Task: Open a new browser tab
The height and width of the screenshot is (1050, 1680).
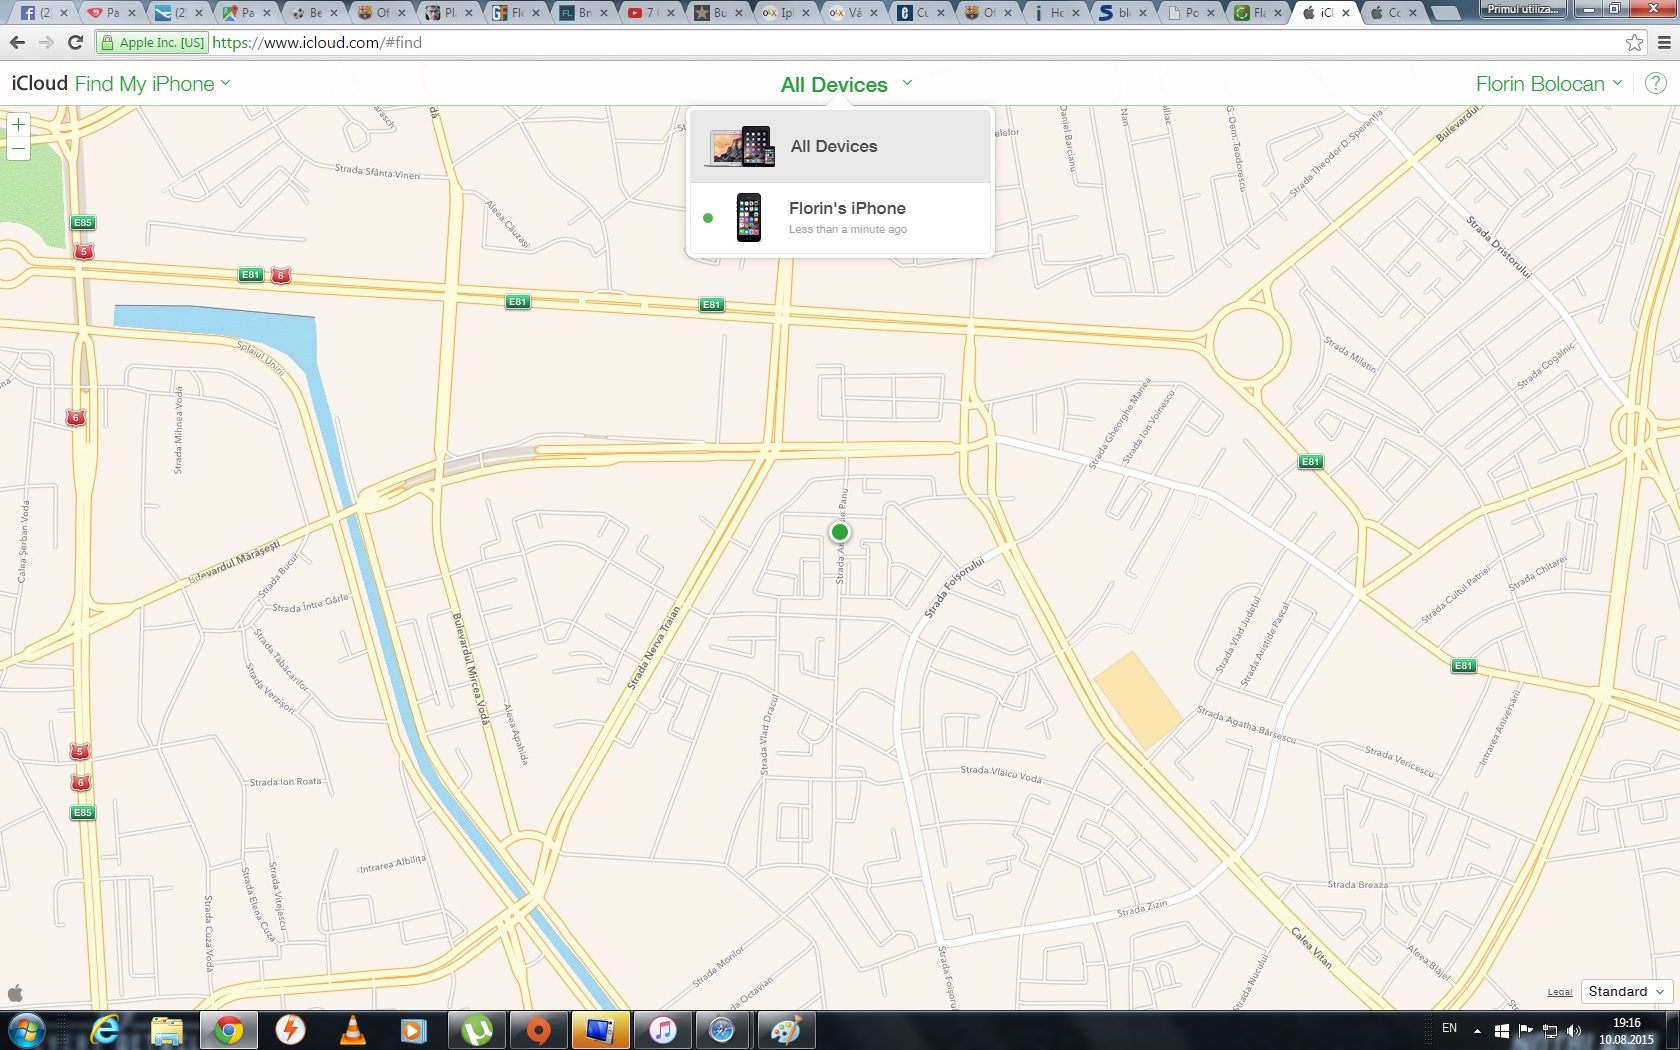Action: pos(1444,13)
